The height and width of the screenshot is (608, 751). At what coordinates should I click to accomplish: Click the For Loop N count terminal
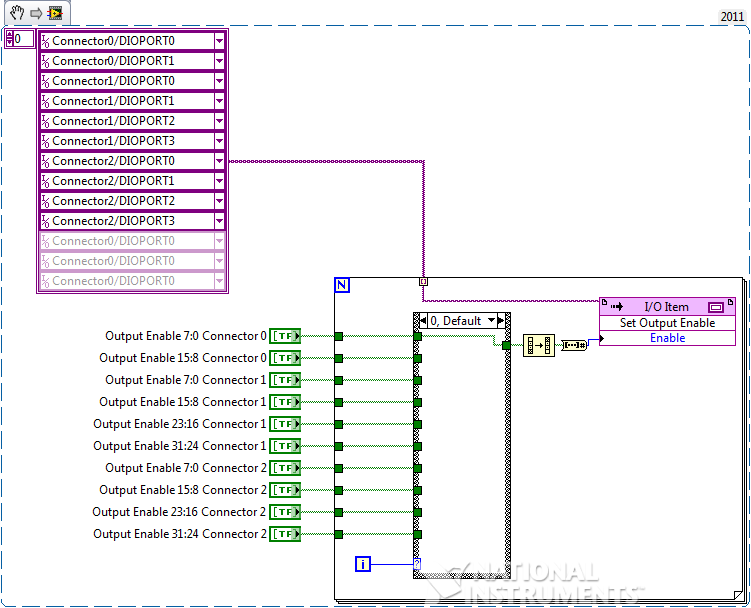(342, 285)
